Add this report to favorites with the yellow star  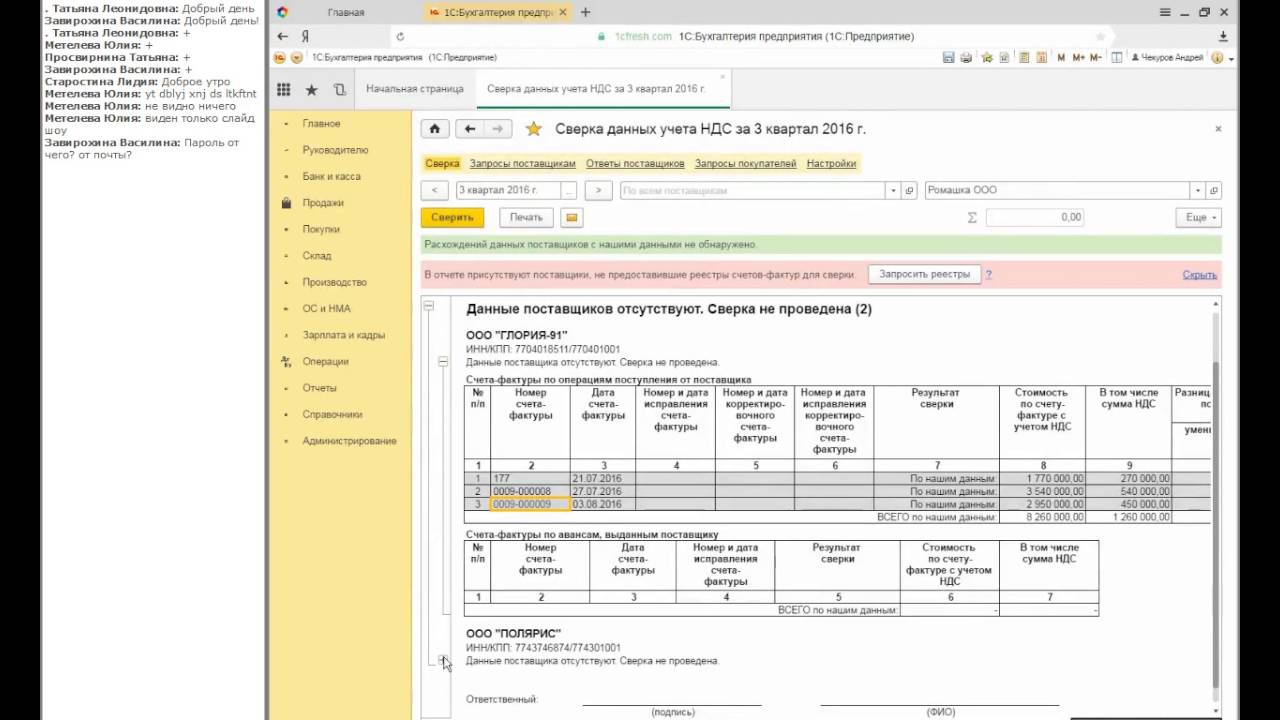point(534,129)
